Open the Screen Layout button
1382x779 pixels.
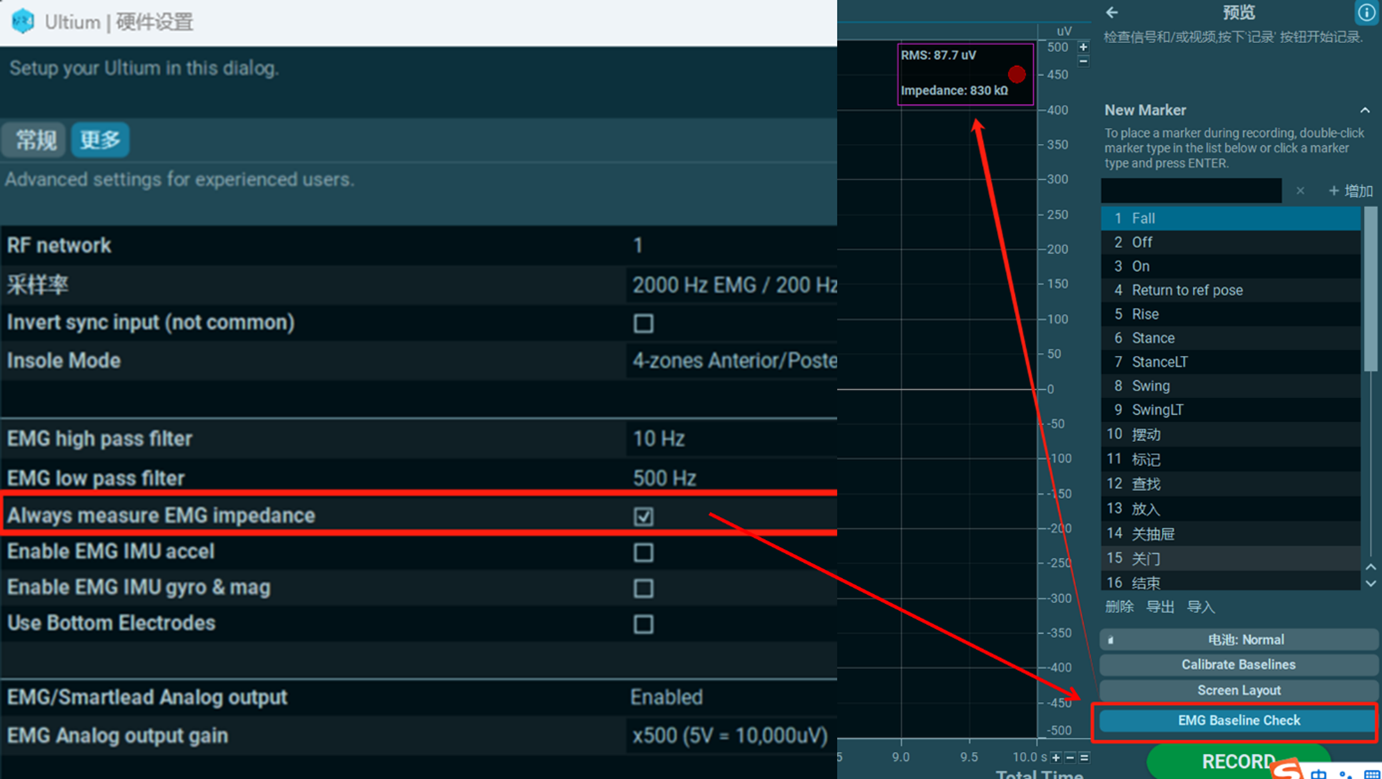pos(1239,691)
